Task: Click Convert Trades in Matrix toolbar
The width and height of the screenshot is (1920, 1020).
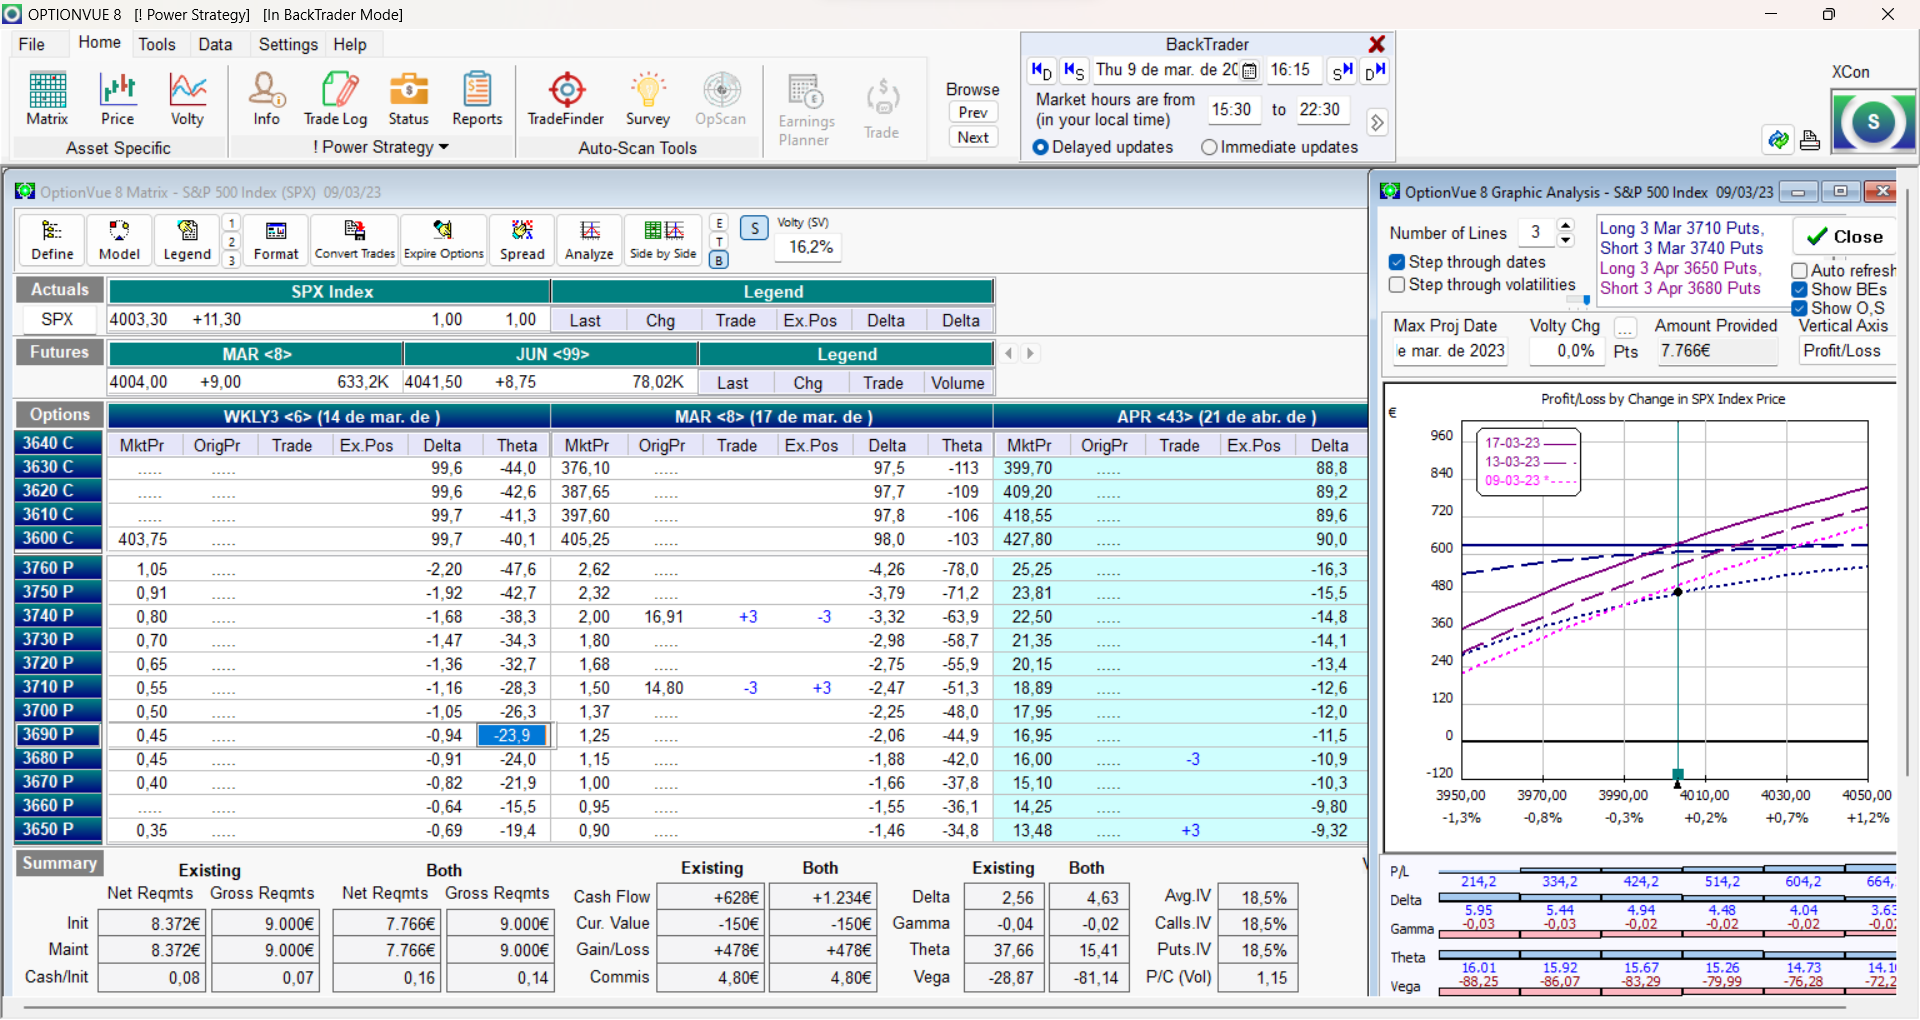Action: click(x=355, y=241)
